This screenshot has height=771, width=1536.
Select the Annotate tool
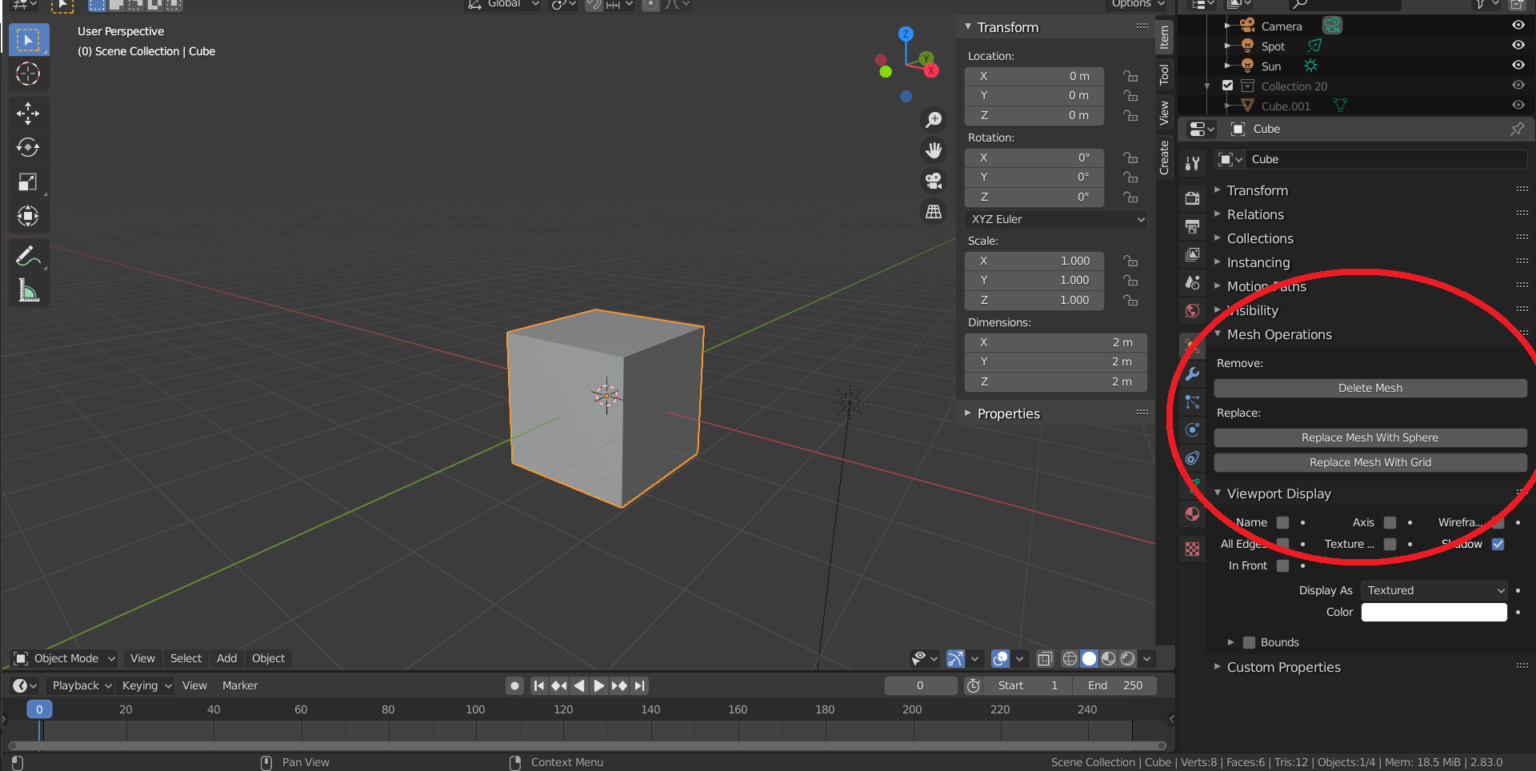[x=28, y=255]
